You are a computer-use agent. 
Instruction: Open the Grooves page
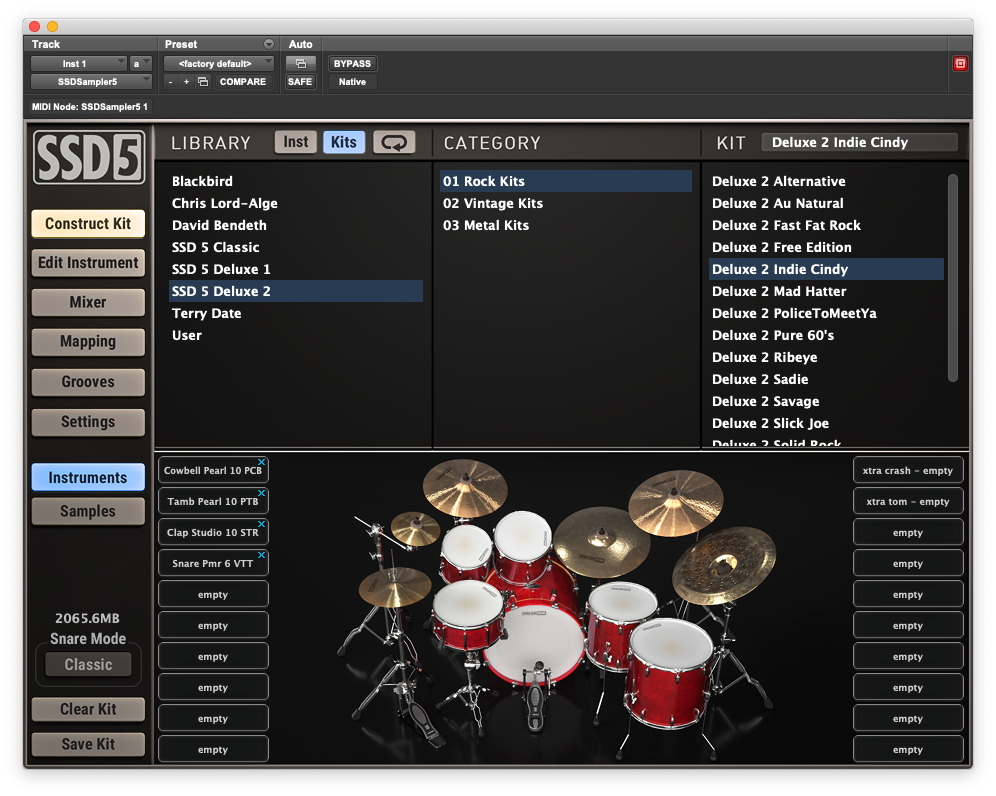(88, 382)
